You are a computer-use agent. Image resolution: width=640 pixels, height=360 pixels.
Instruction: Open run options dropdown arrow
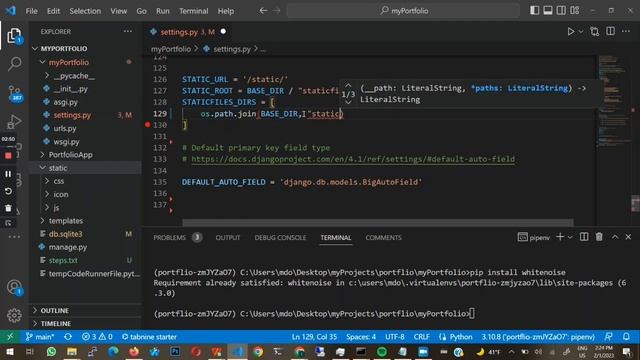580,31
